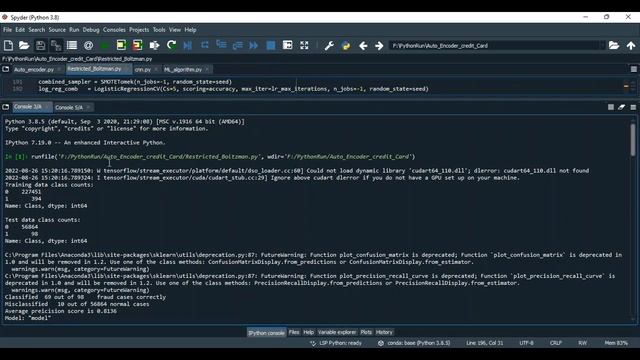Click the conda: base (Python 3.8.5) status
Screen dimensions: 640x360
[x=414, y=343]
